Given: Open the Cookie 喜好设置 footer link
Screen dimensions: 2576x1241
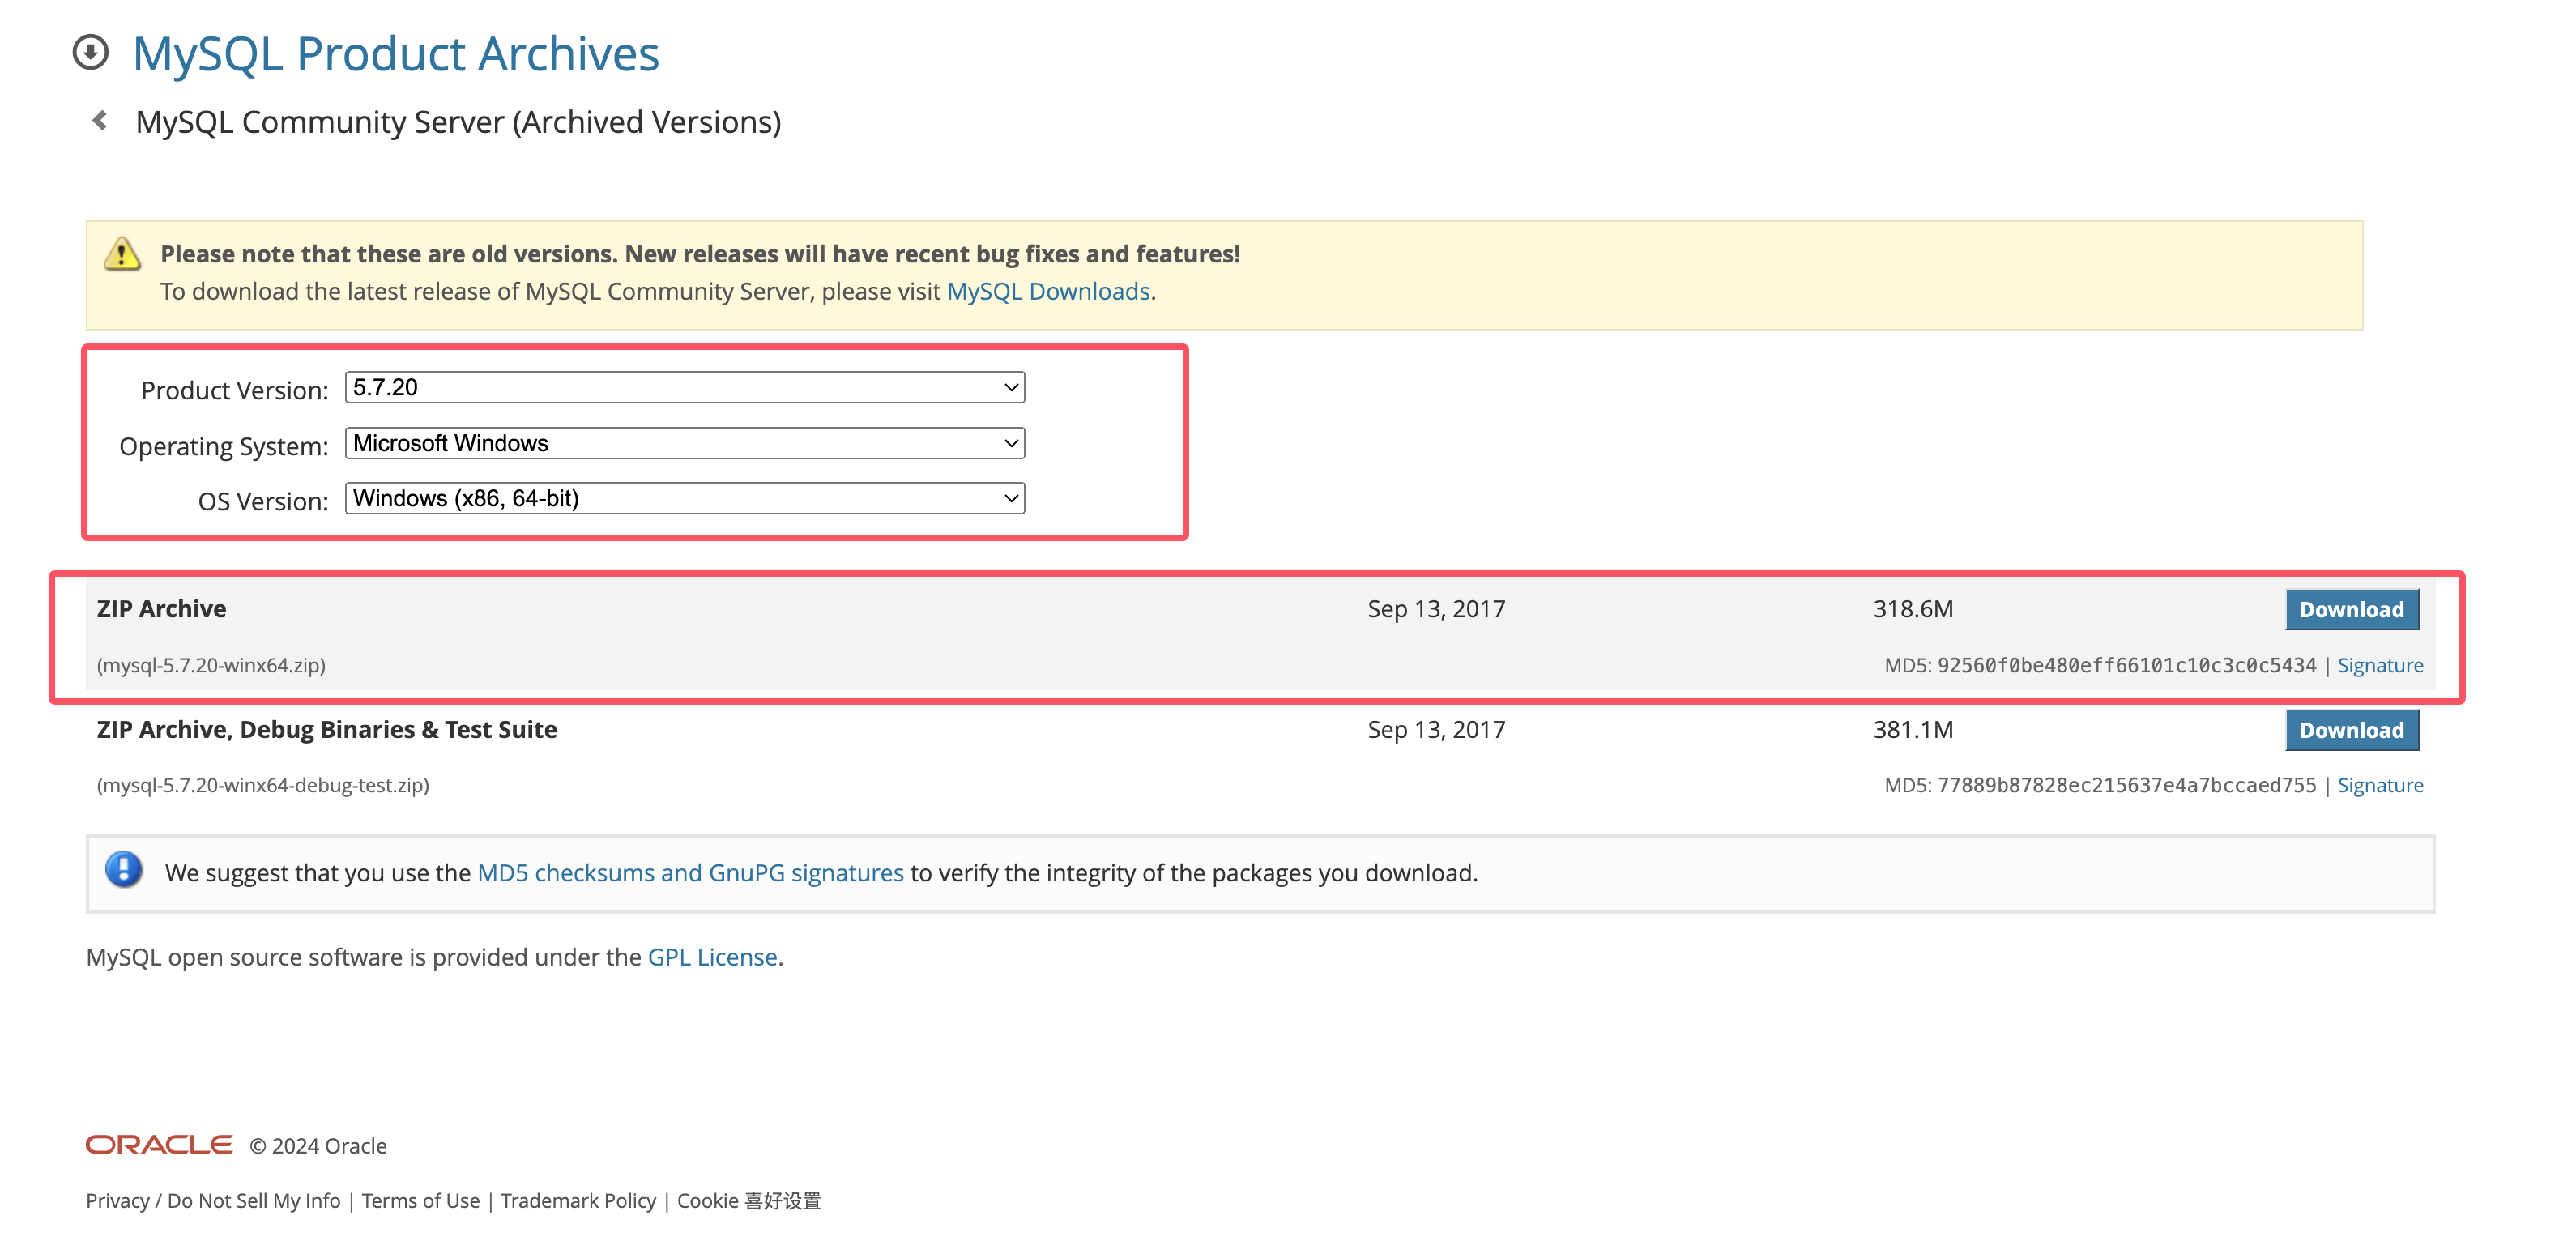Looking at the screenshot, I should (749, 1200).
